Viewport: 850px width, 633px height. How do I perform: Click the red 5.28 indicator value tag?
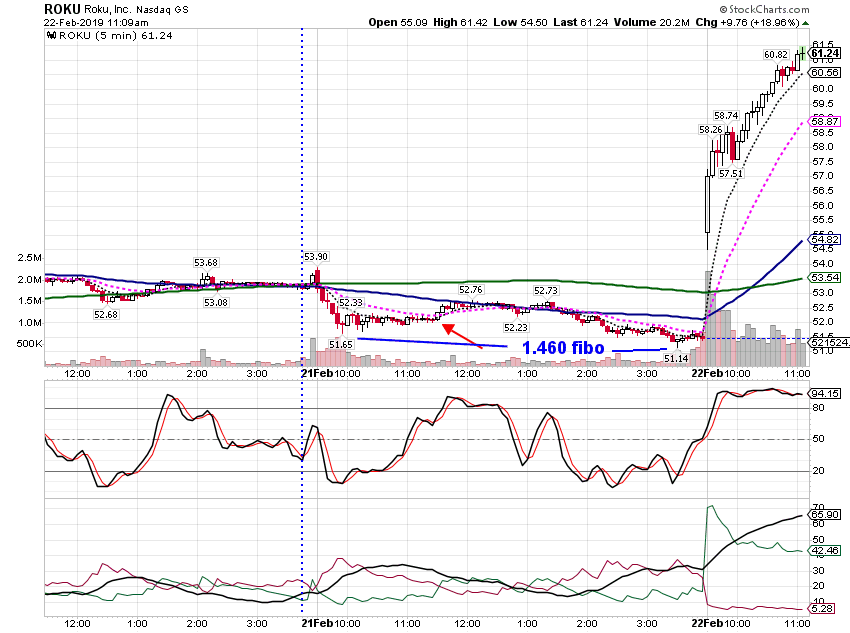pyautogui.click(x=822, y=609)
